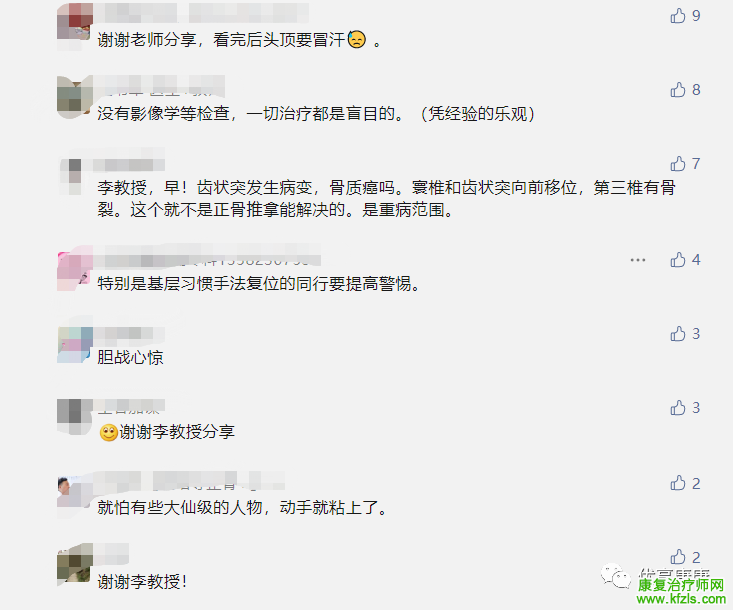Click the WeChat logo watermark icon

616,576
